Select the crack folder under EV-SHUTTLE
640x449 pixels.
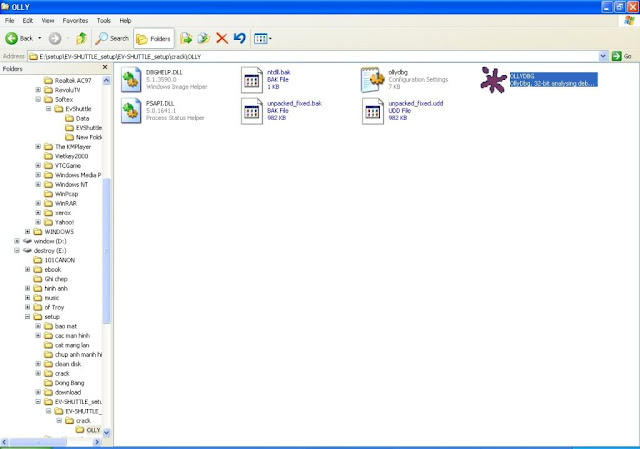point(78,420)
